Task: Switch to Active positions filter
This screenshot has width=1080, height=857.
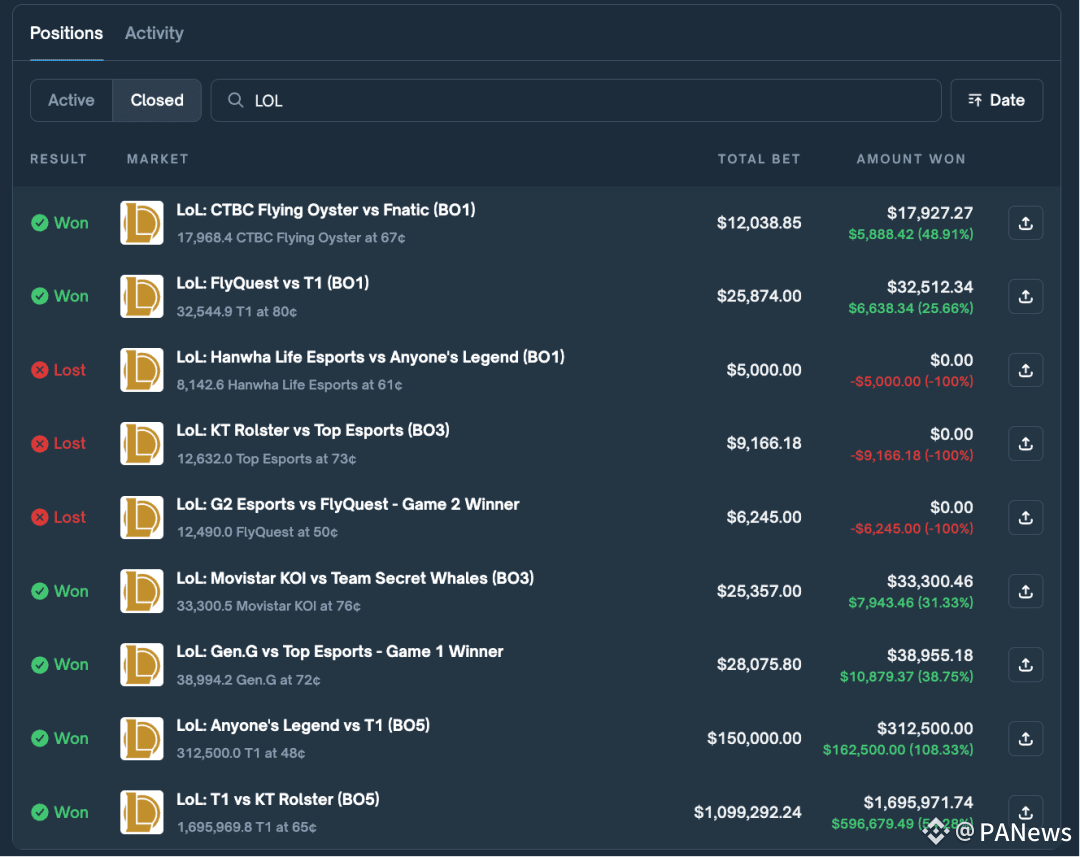Action: (71, 101)
